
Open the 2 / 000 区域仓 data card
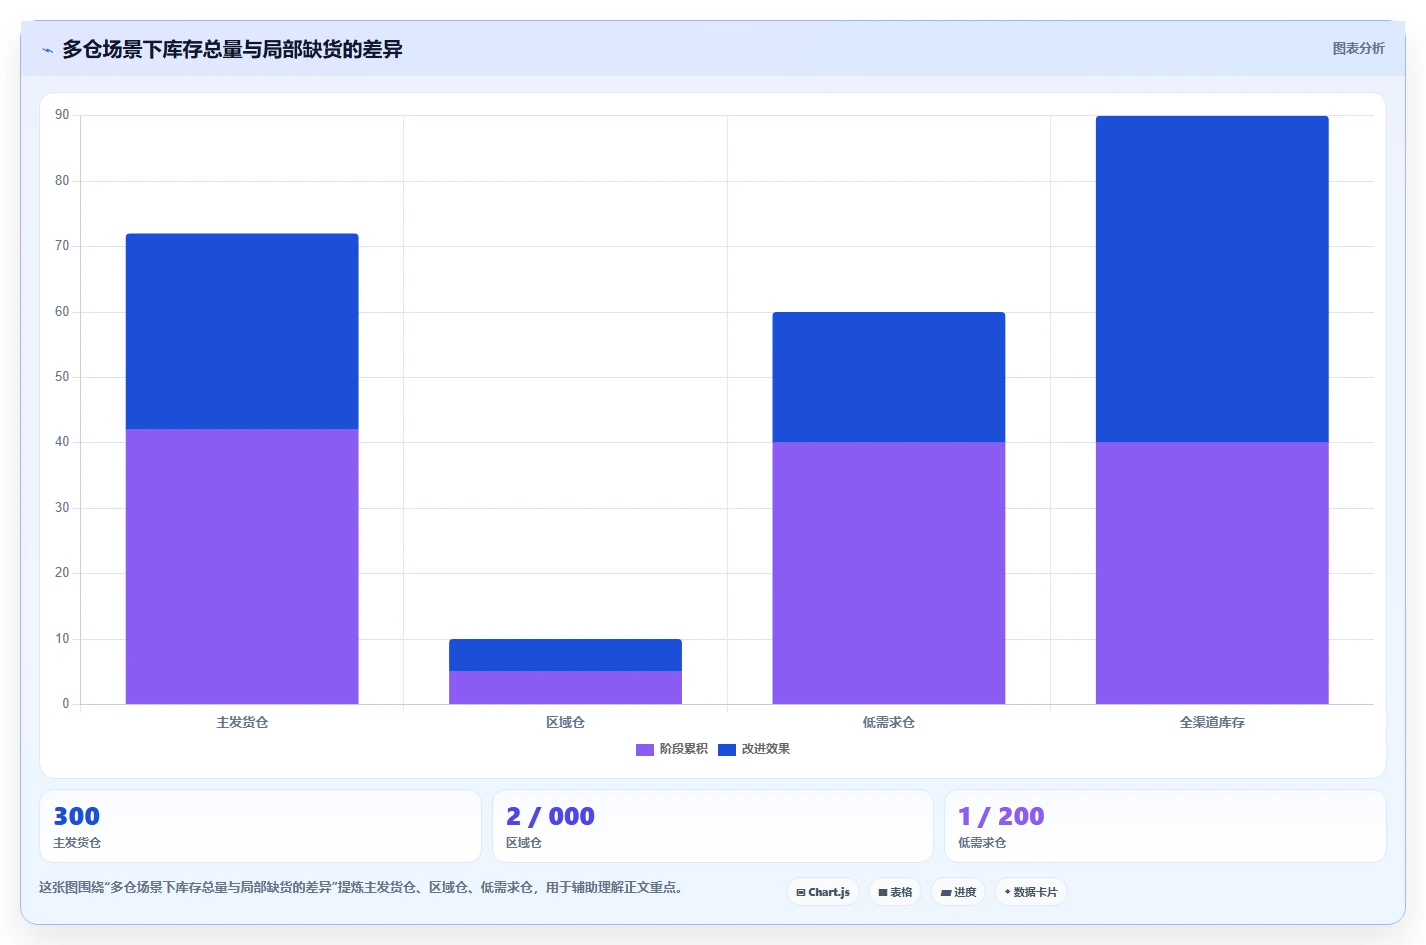pos(712,826)
